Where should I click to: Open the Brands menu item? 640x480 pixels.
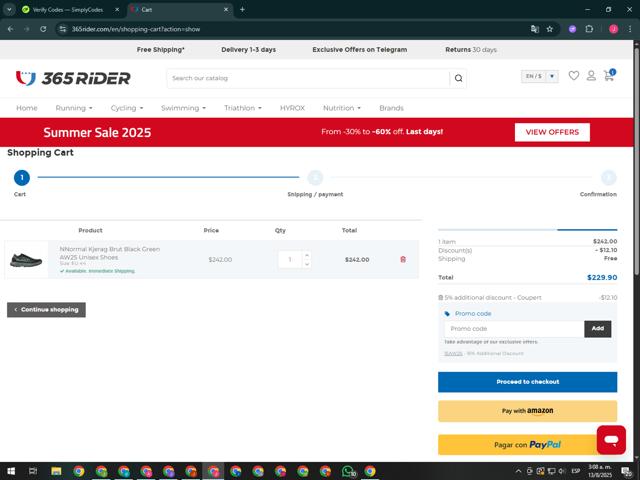391,108
